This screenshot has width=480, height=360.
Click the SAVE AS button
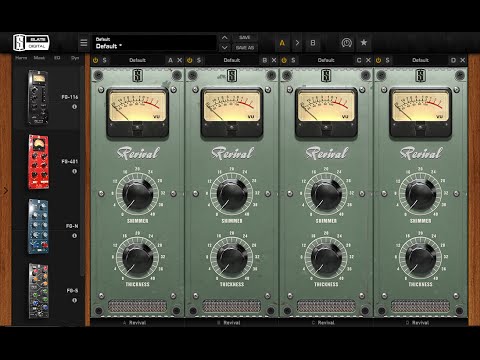pyautogui.click(x=245, y=48)
